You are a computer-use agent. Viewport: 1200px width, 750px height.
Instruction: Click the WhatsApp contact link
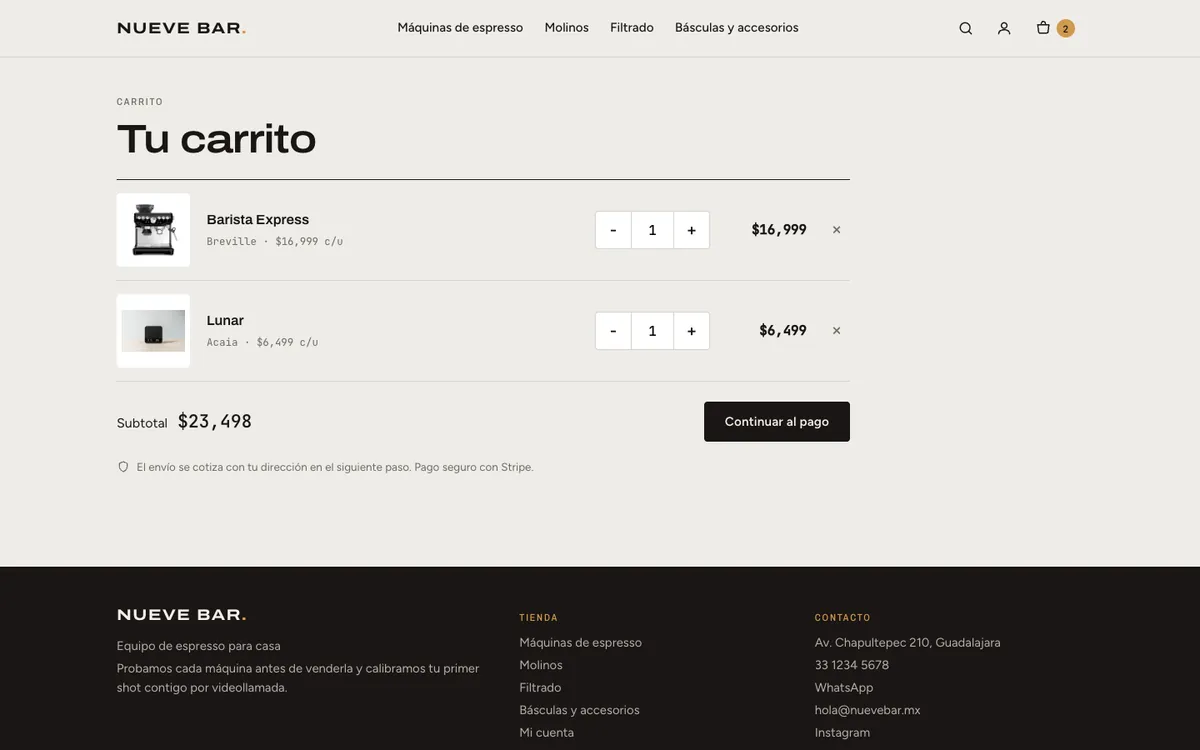(844, 688)
